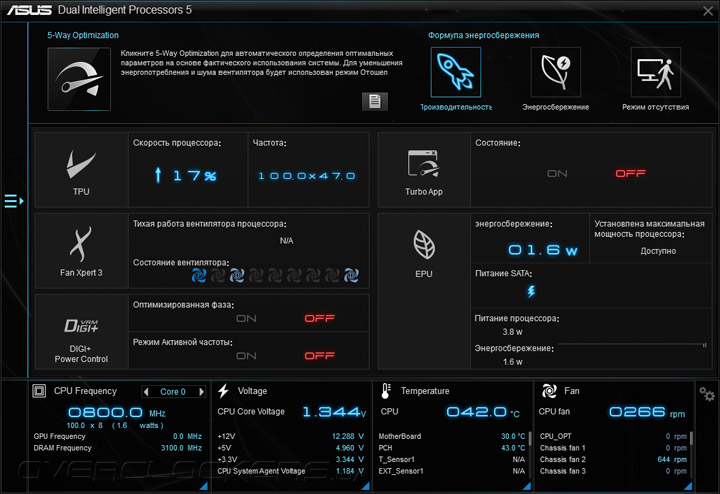Adjust the EPU power saving slider
Image resolution: width=720 pixels, height=494 pixels.
(632, 344)
